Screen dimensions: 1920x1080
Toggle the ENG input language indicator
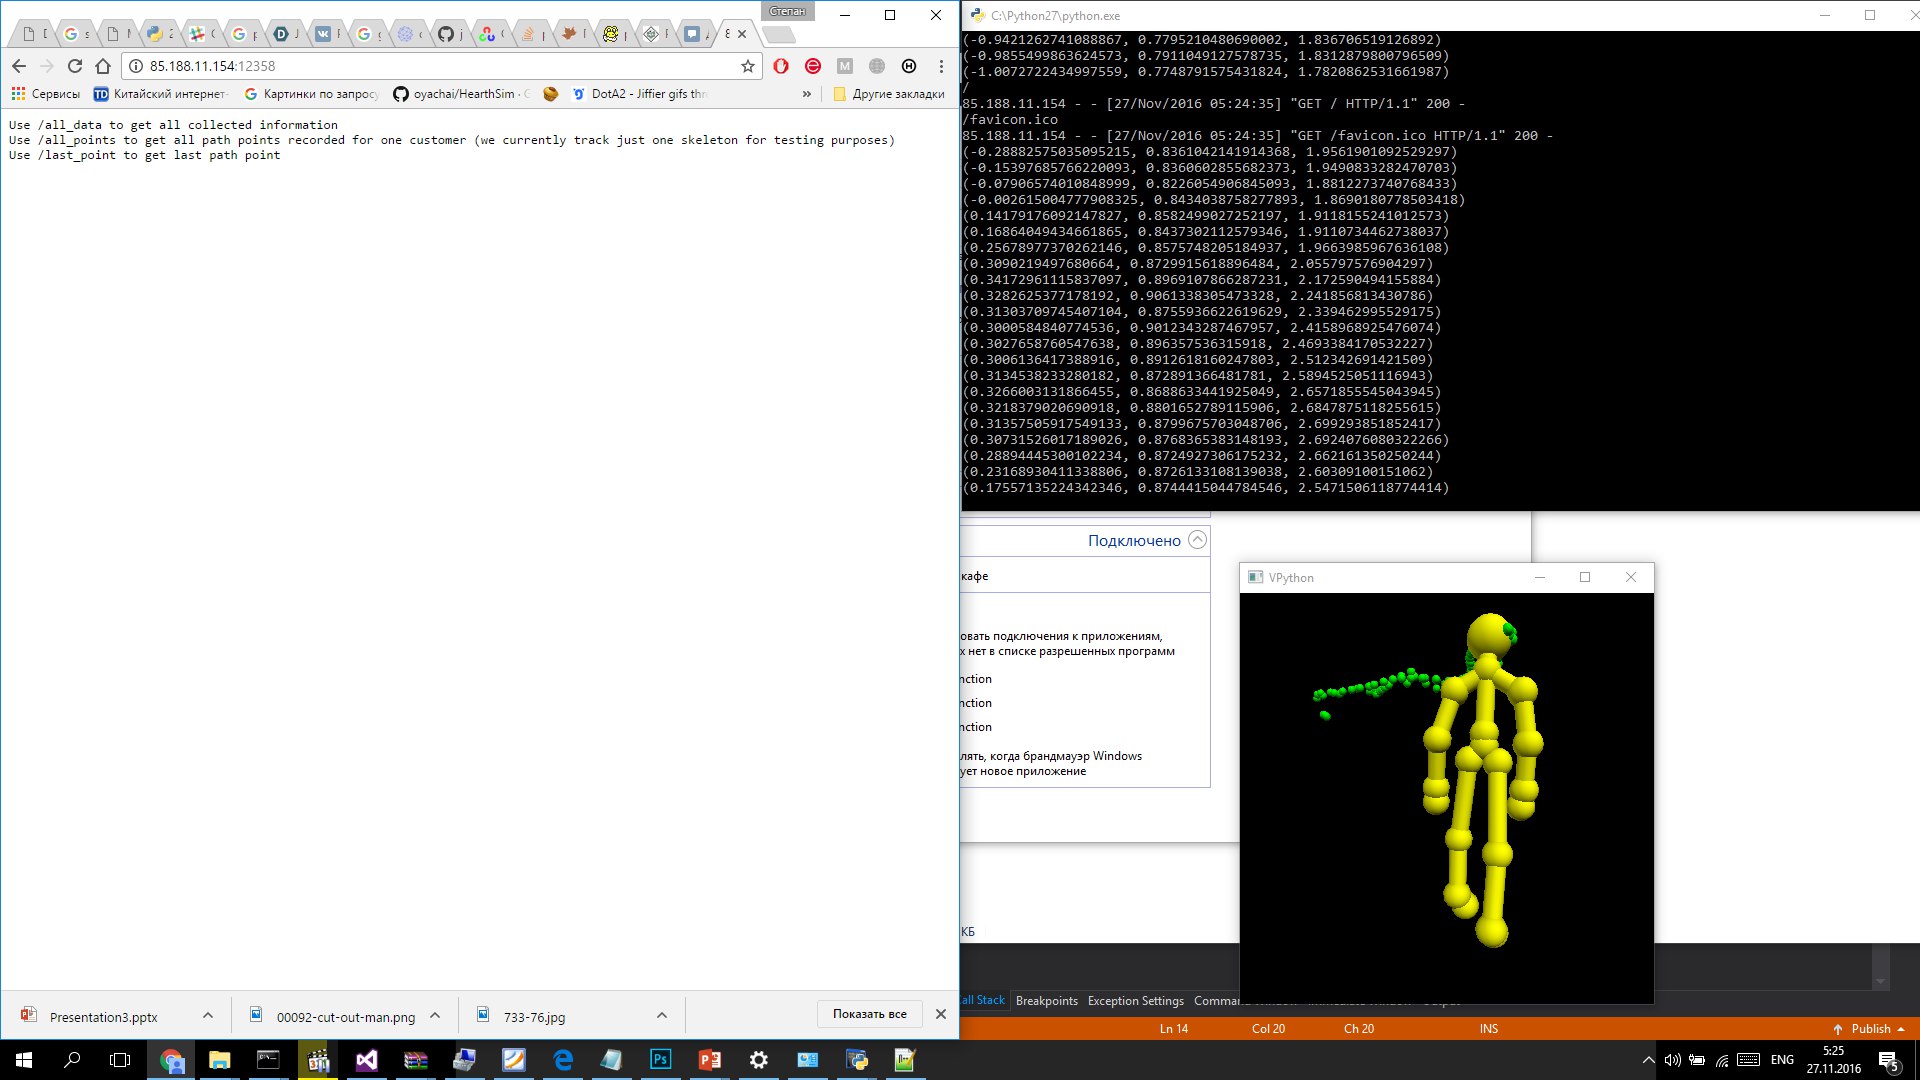click(x=1782, y=1060)
